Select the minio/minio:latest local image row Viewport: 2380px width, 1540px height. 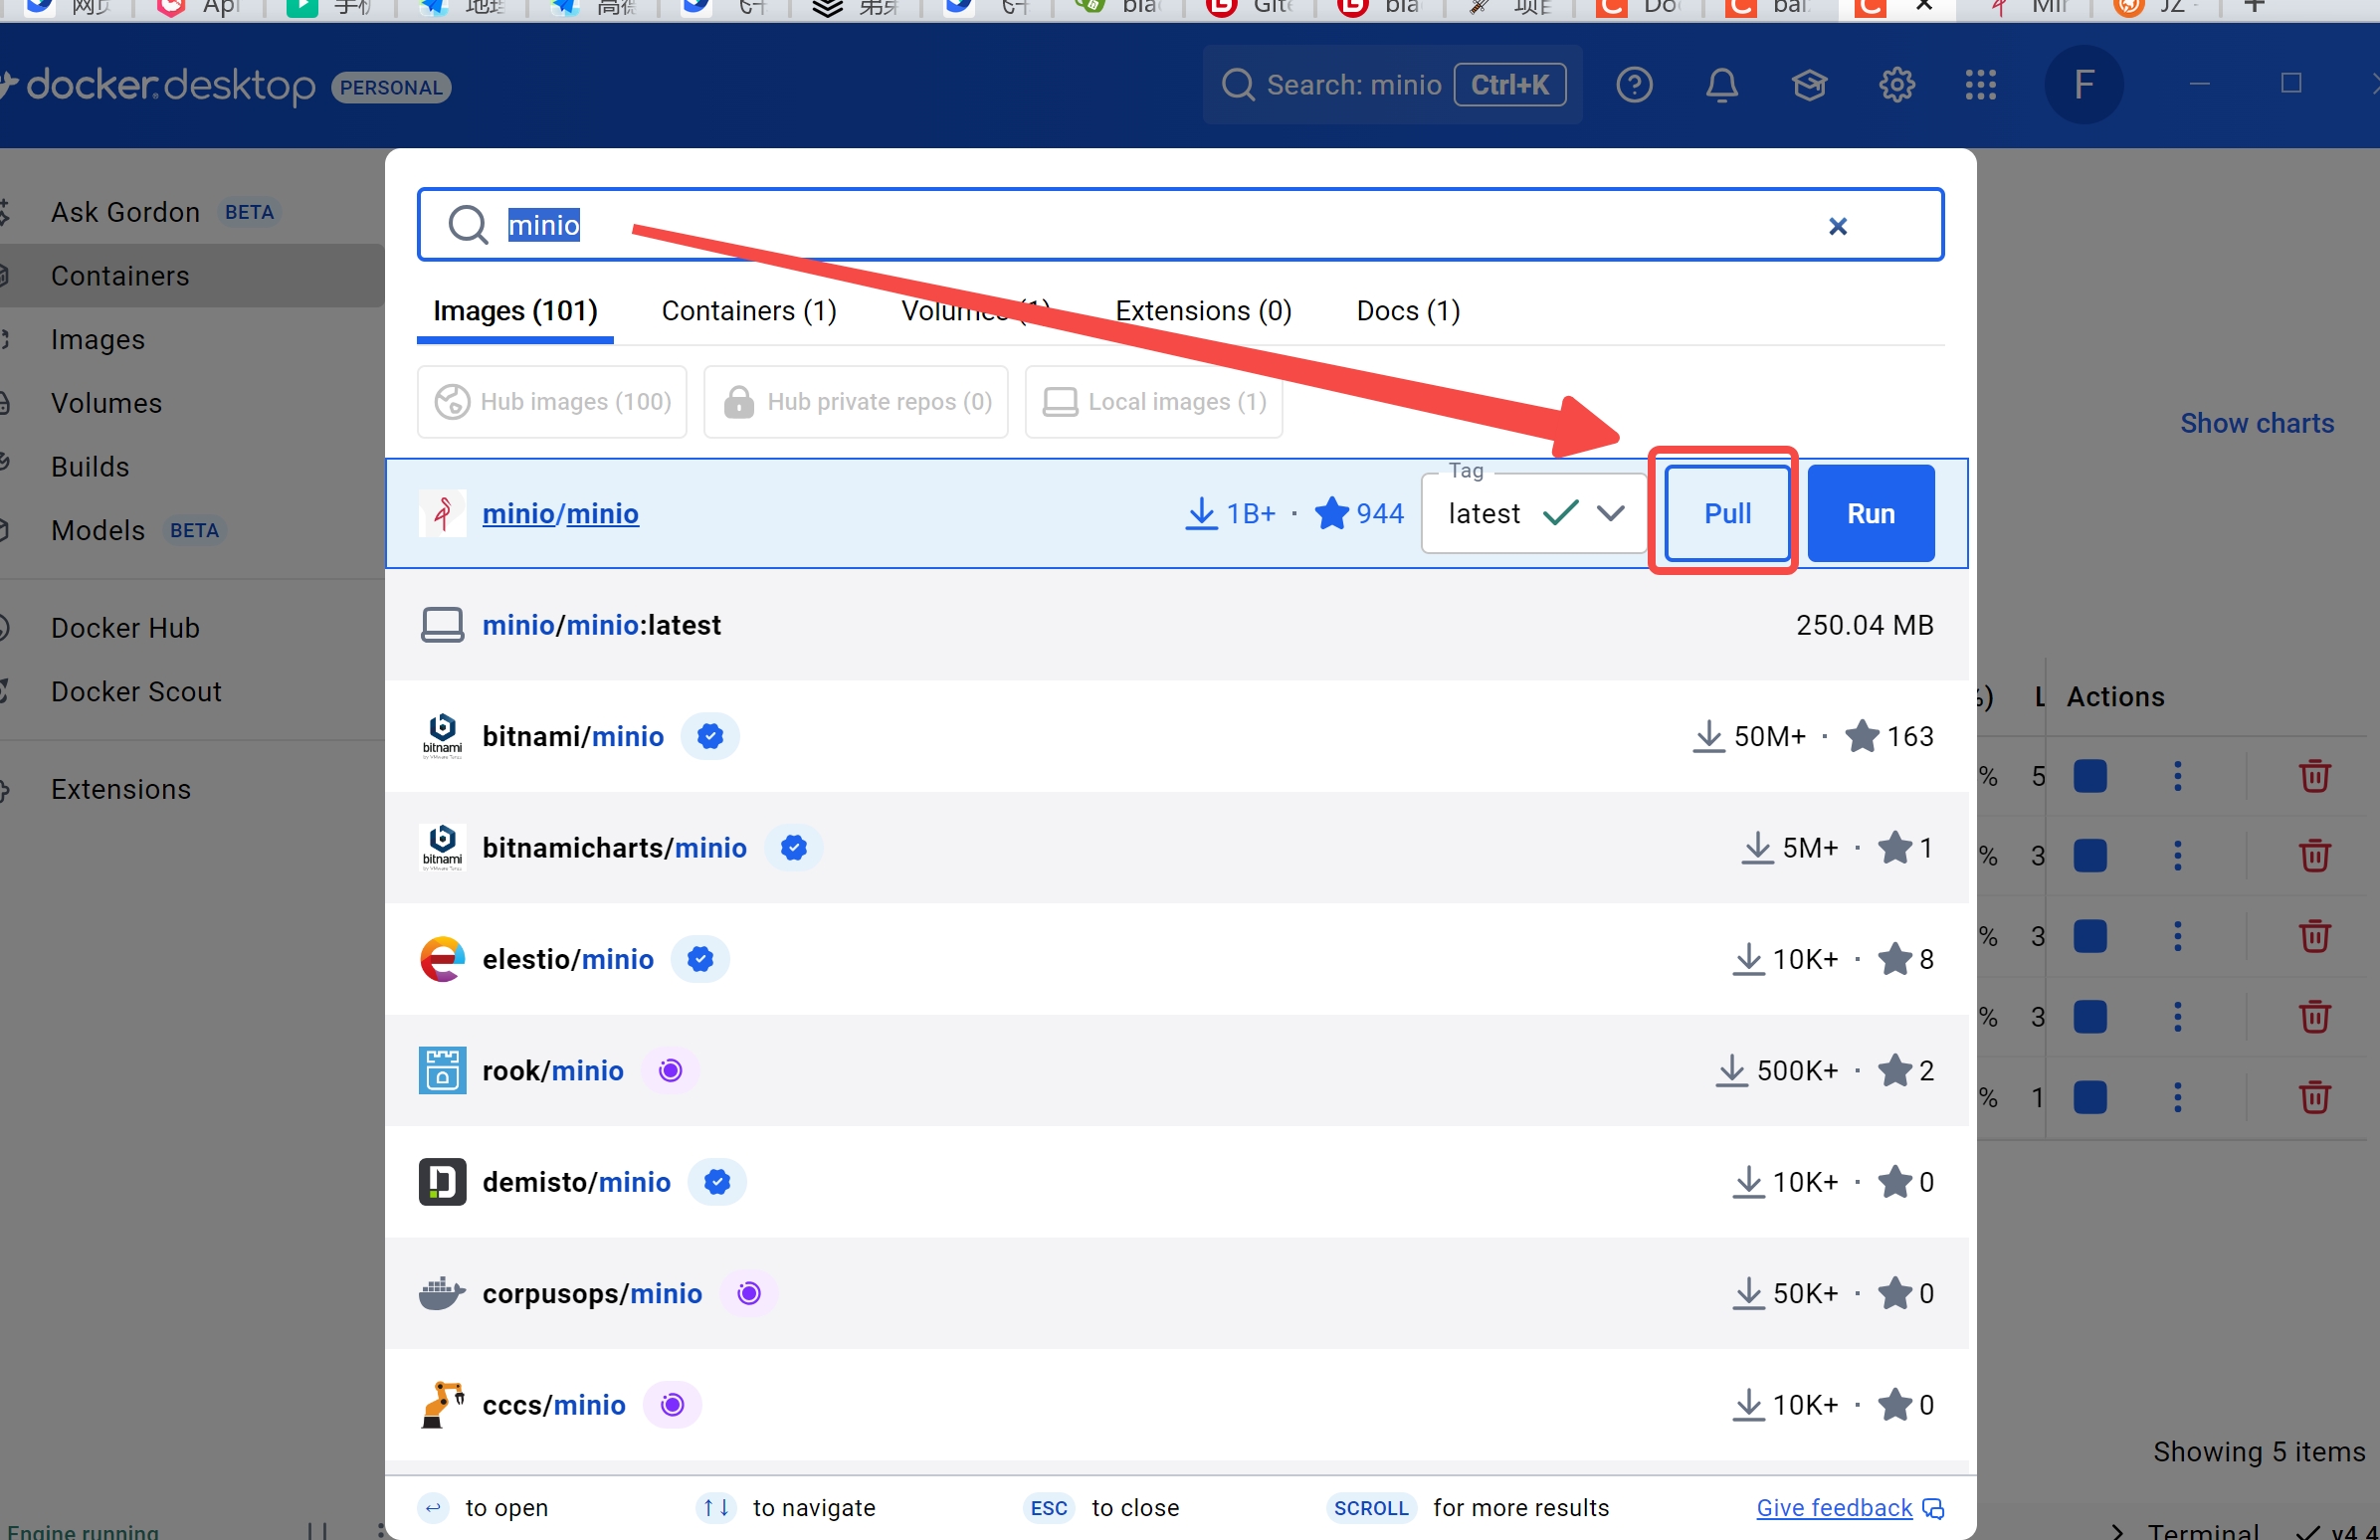[x=1177, y=626]
